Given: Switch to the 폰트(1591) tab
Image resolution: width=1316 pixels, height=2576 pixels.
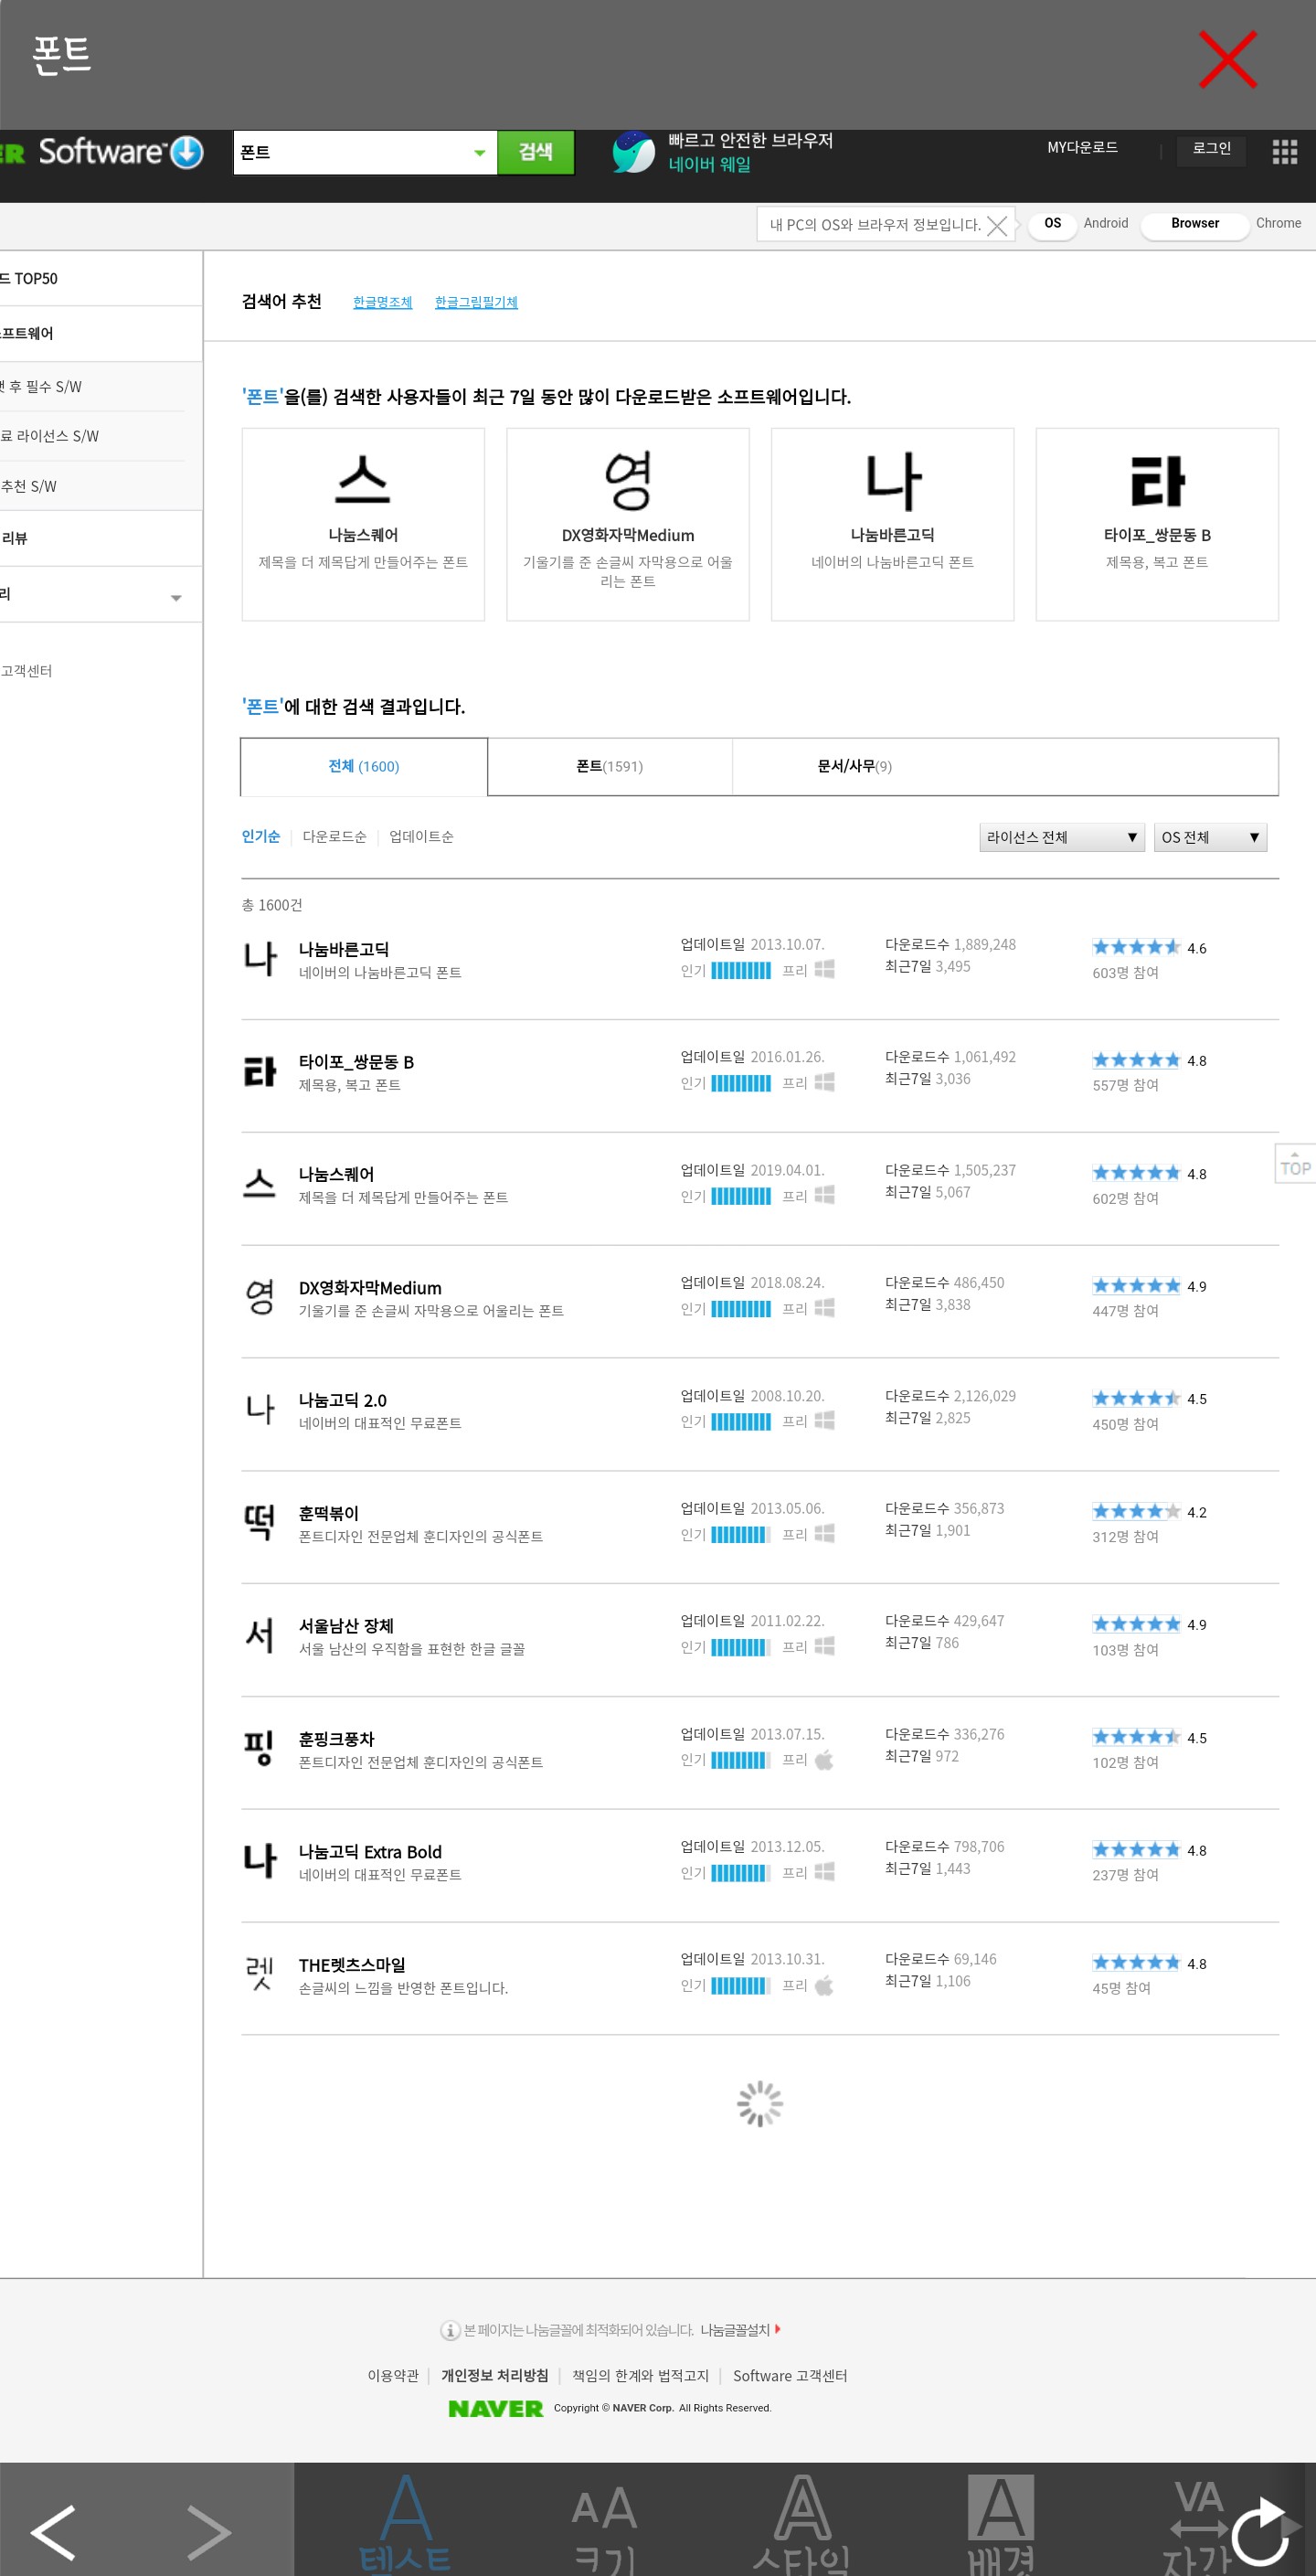Looking at the screenshot, I should [610, 767].
